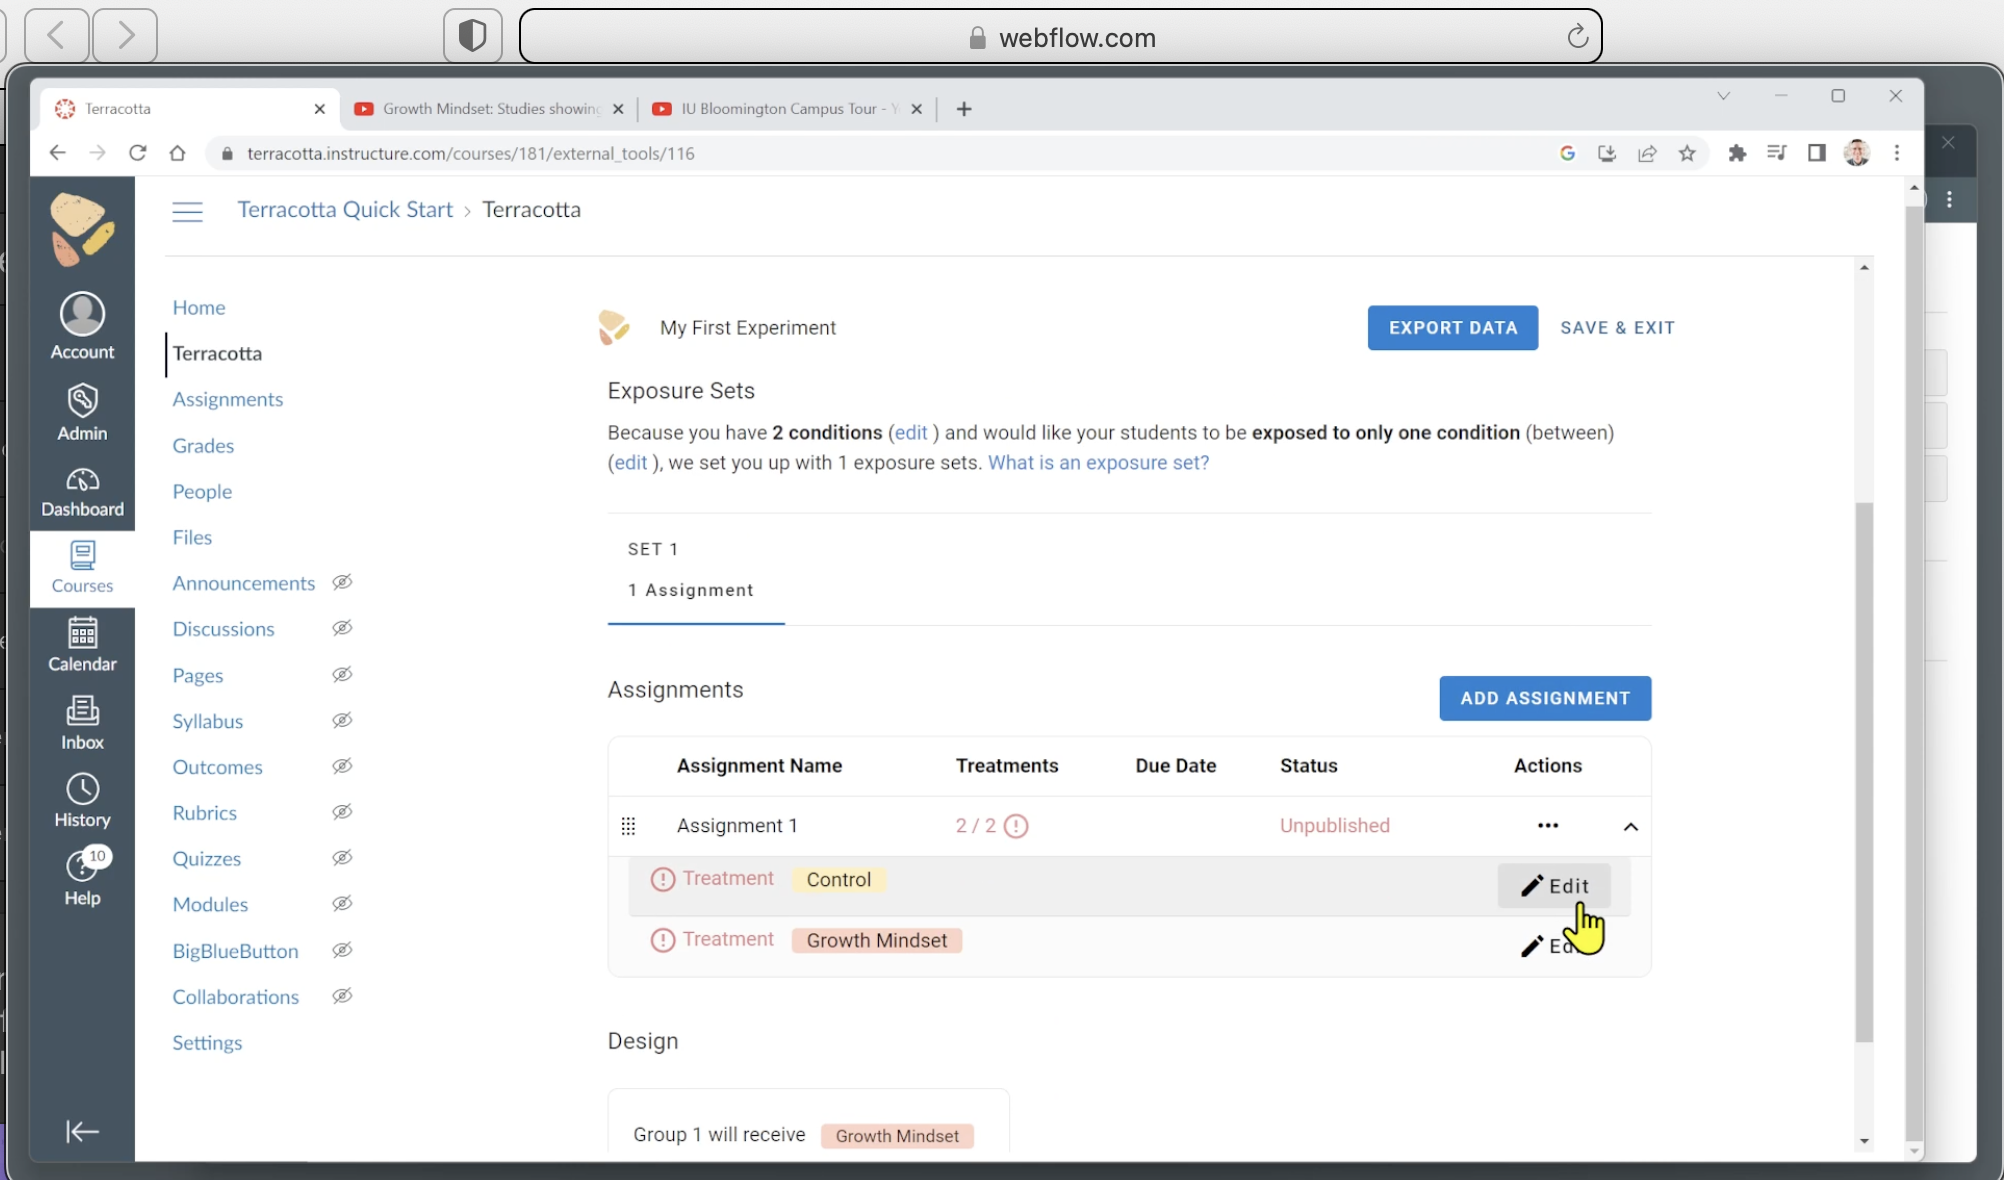This screenshot has height=1180, width=2004.
Task: Open the browser tab list dropdown arrow
Action: pyautogui.click(x=1723, y=96)
